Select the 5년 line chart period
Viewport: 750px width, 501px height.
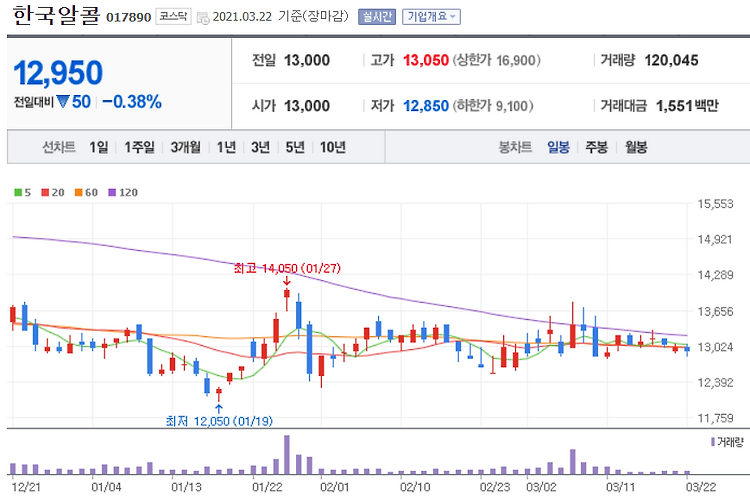point(295,147)
